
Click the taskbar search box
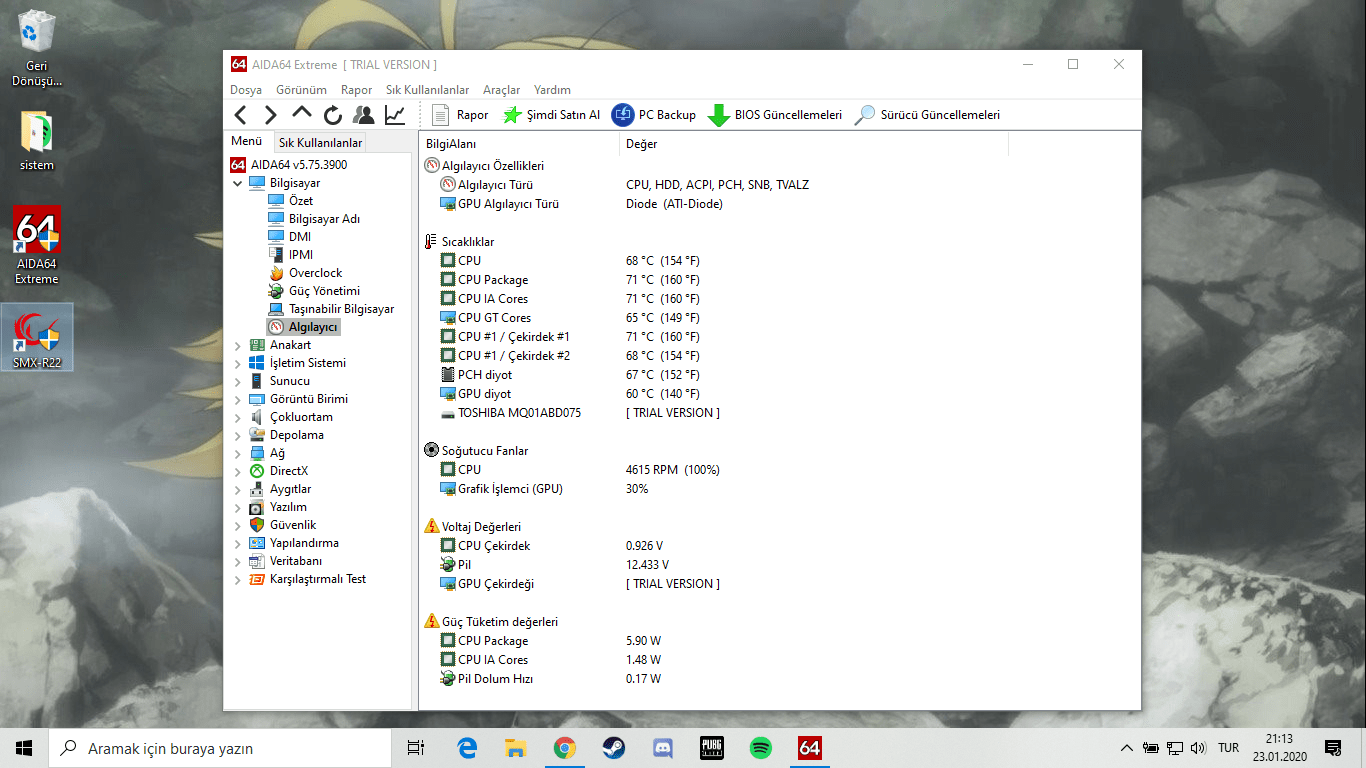pos(220,748)
